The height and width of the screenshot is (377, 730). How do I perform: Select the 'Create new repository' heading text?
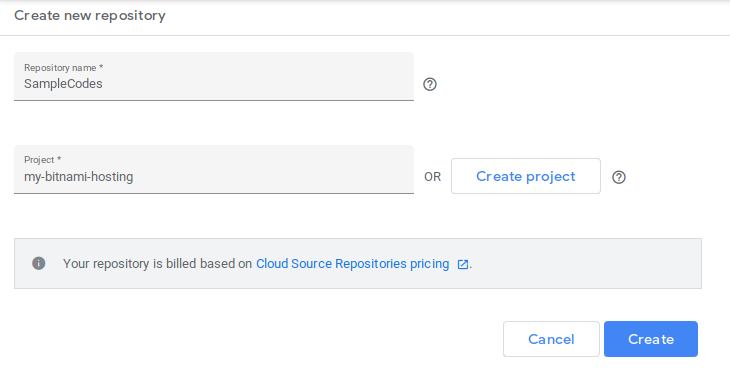tap(90, 15)
